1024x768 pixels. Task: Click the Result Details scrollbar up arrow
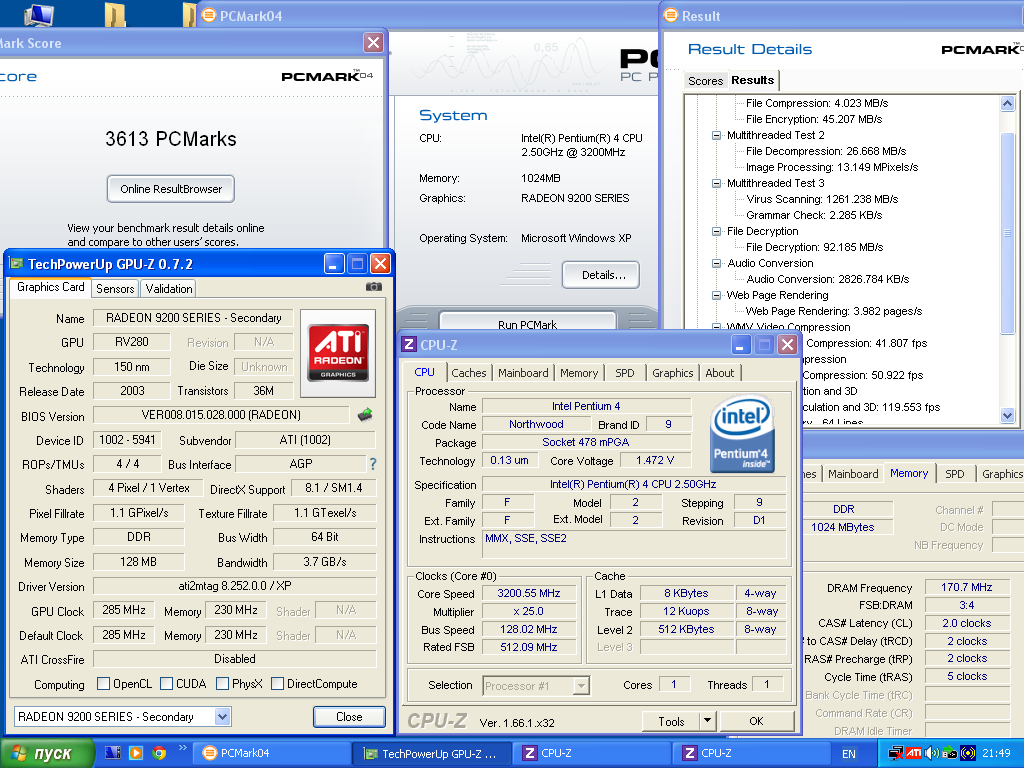[1007, 103]
